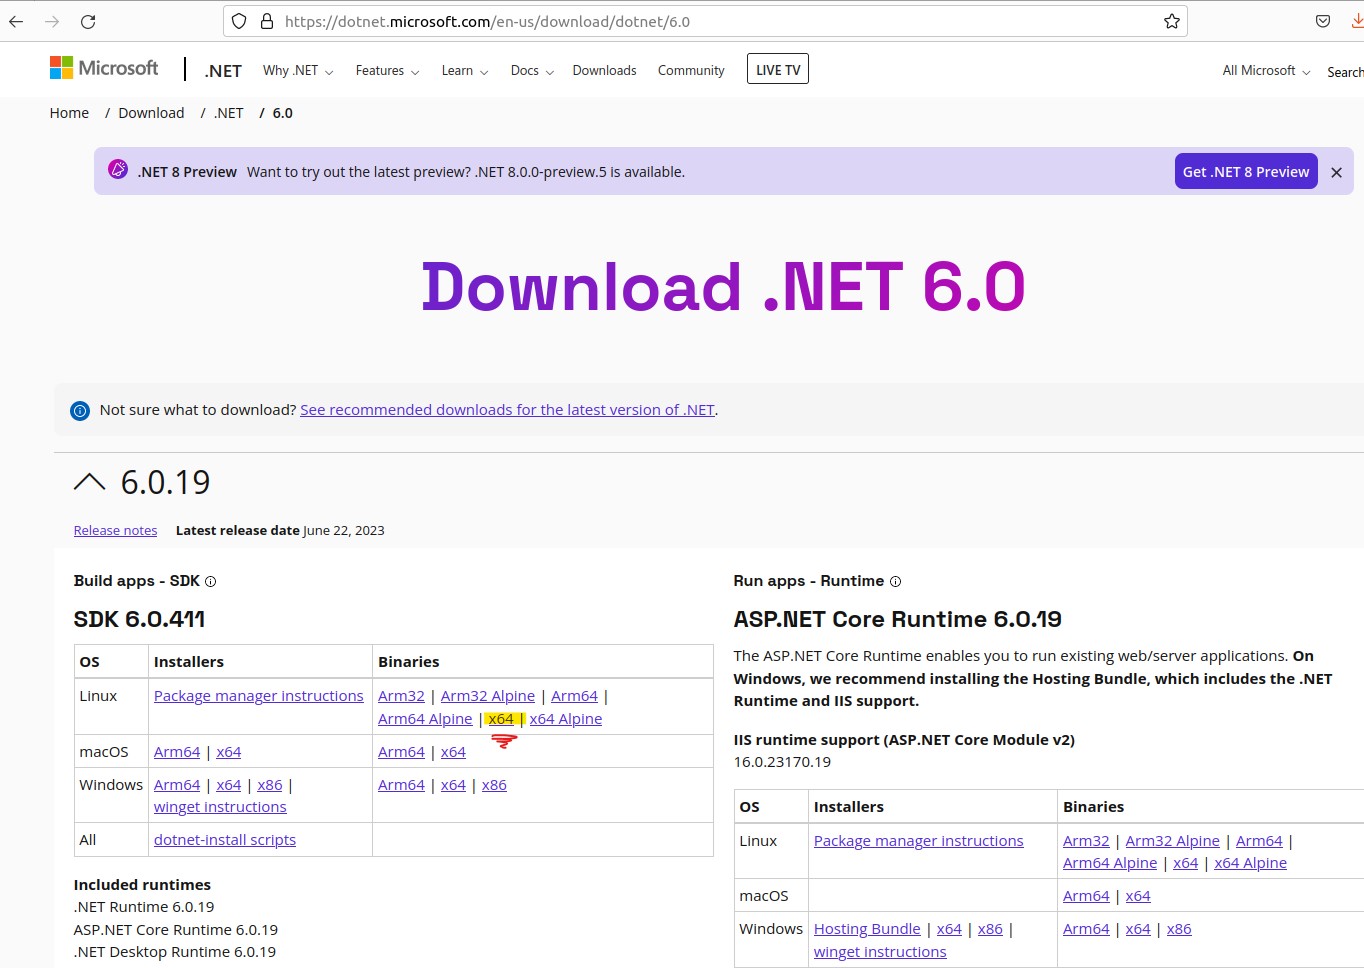This screenshot has width=1364, height=968.
Task: Open SDK Linux Package manager instructions
Action: click(258, 696)
